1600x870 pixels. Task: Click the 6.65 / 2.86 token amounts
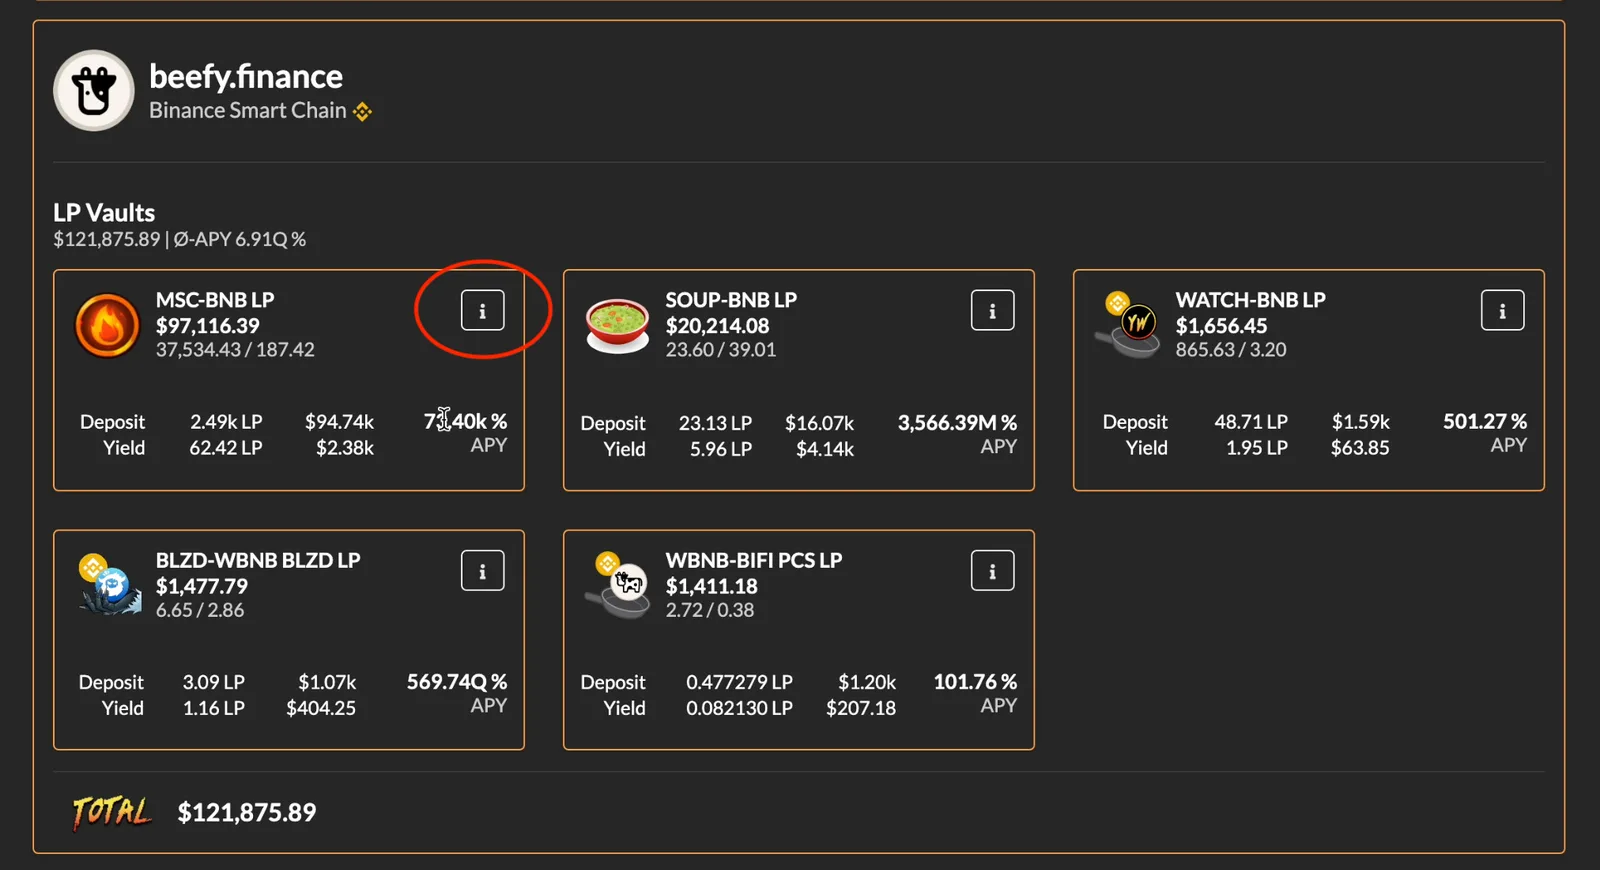pos(199,610)
